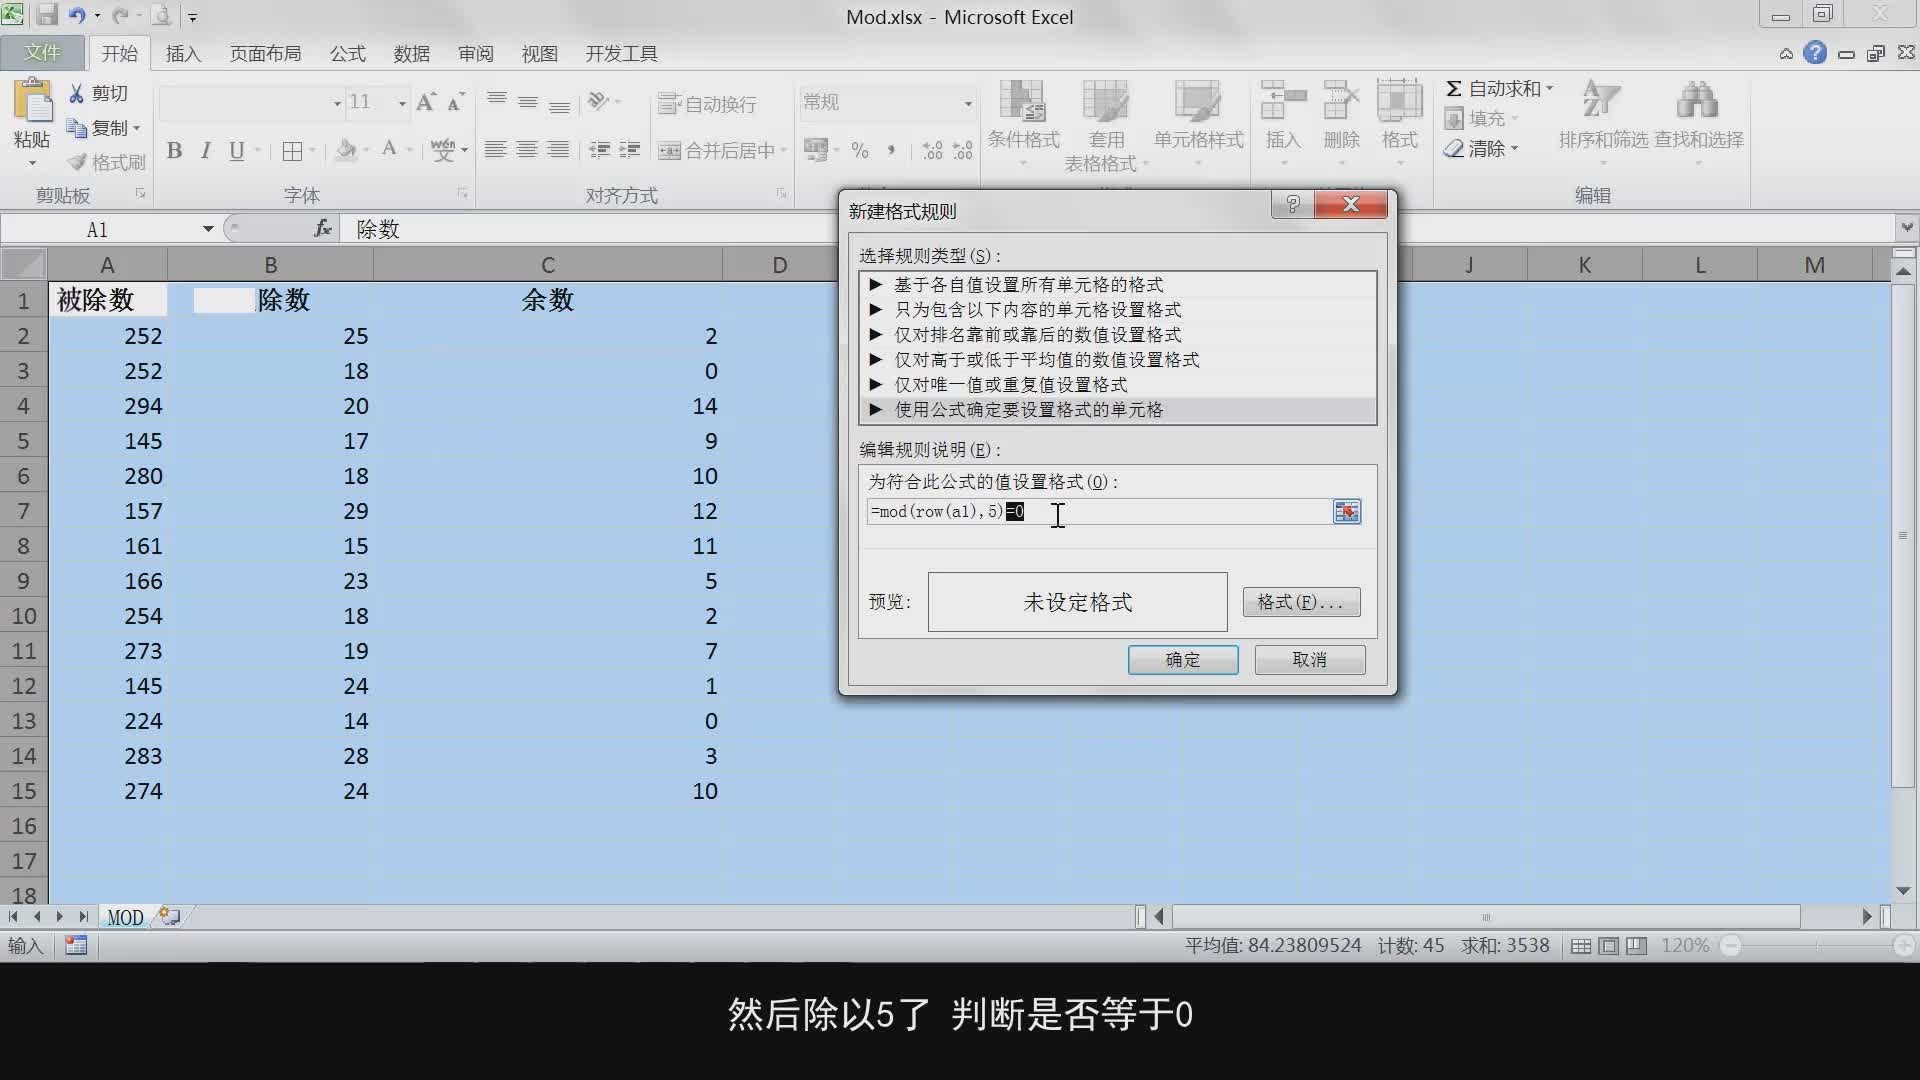1920x1080 pixels.
Task: Expand the formula bar chevron
Action: pos(1906,228)
